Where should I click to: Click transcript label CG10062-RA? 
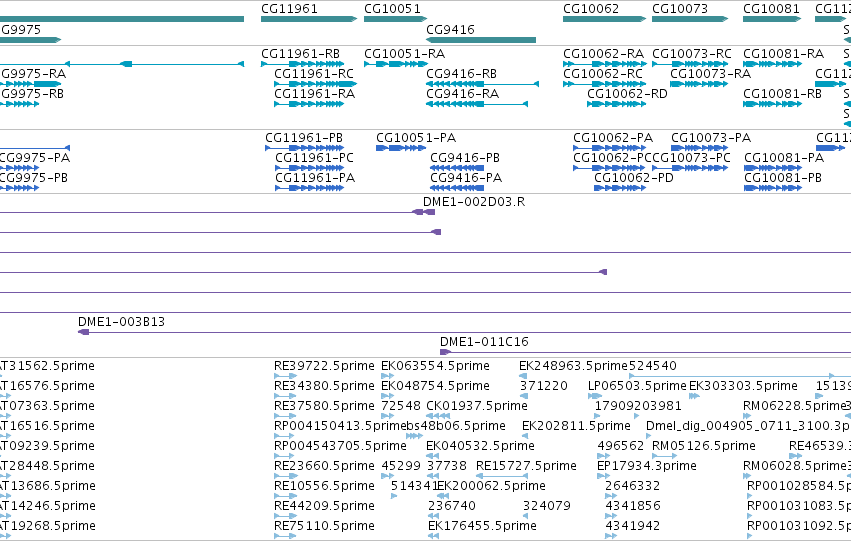(604, 54)
